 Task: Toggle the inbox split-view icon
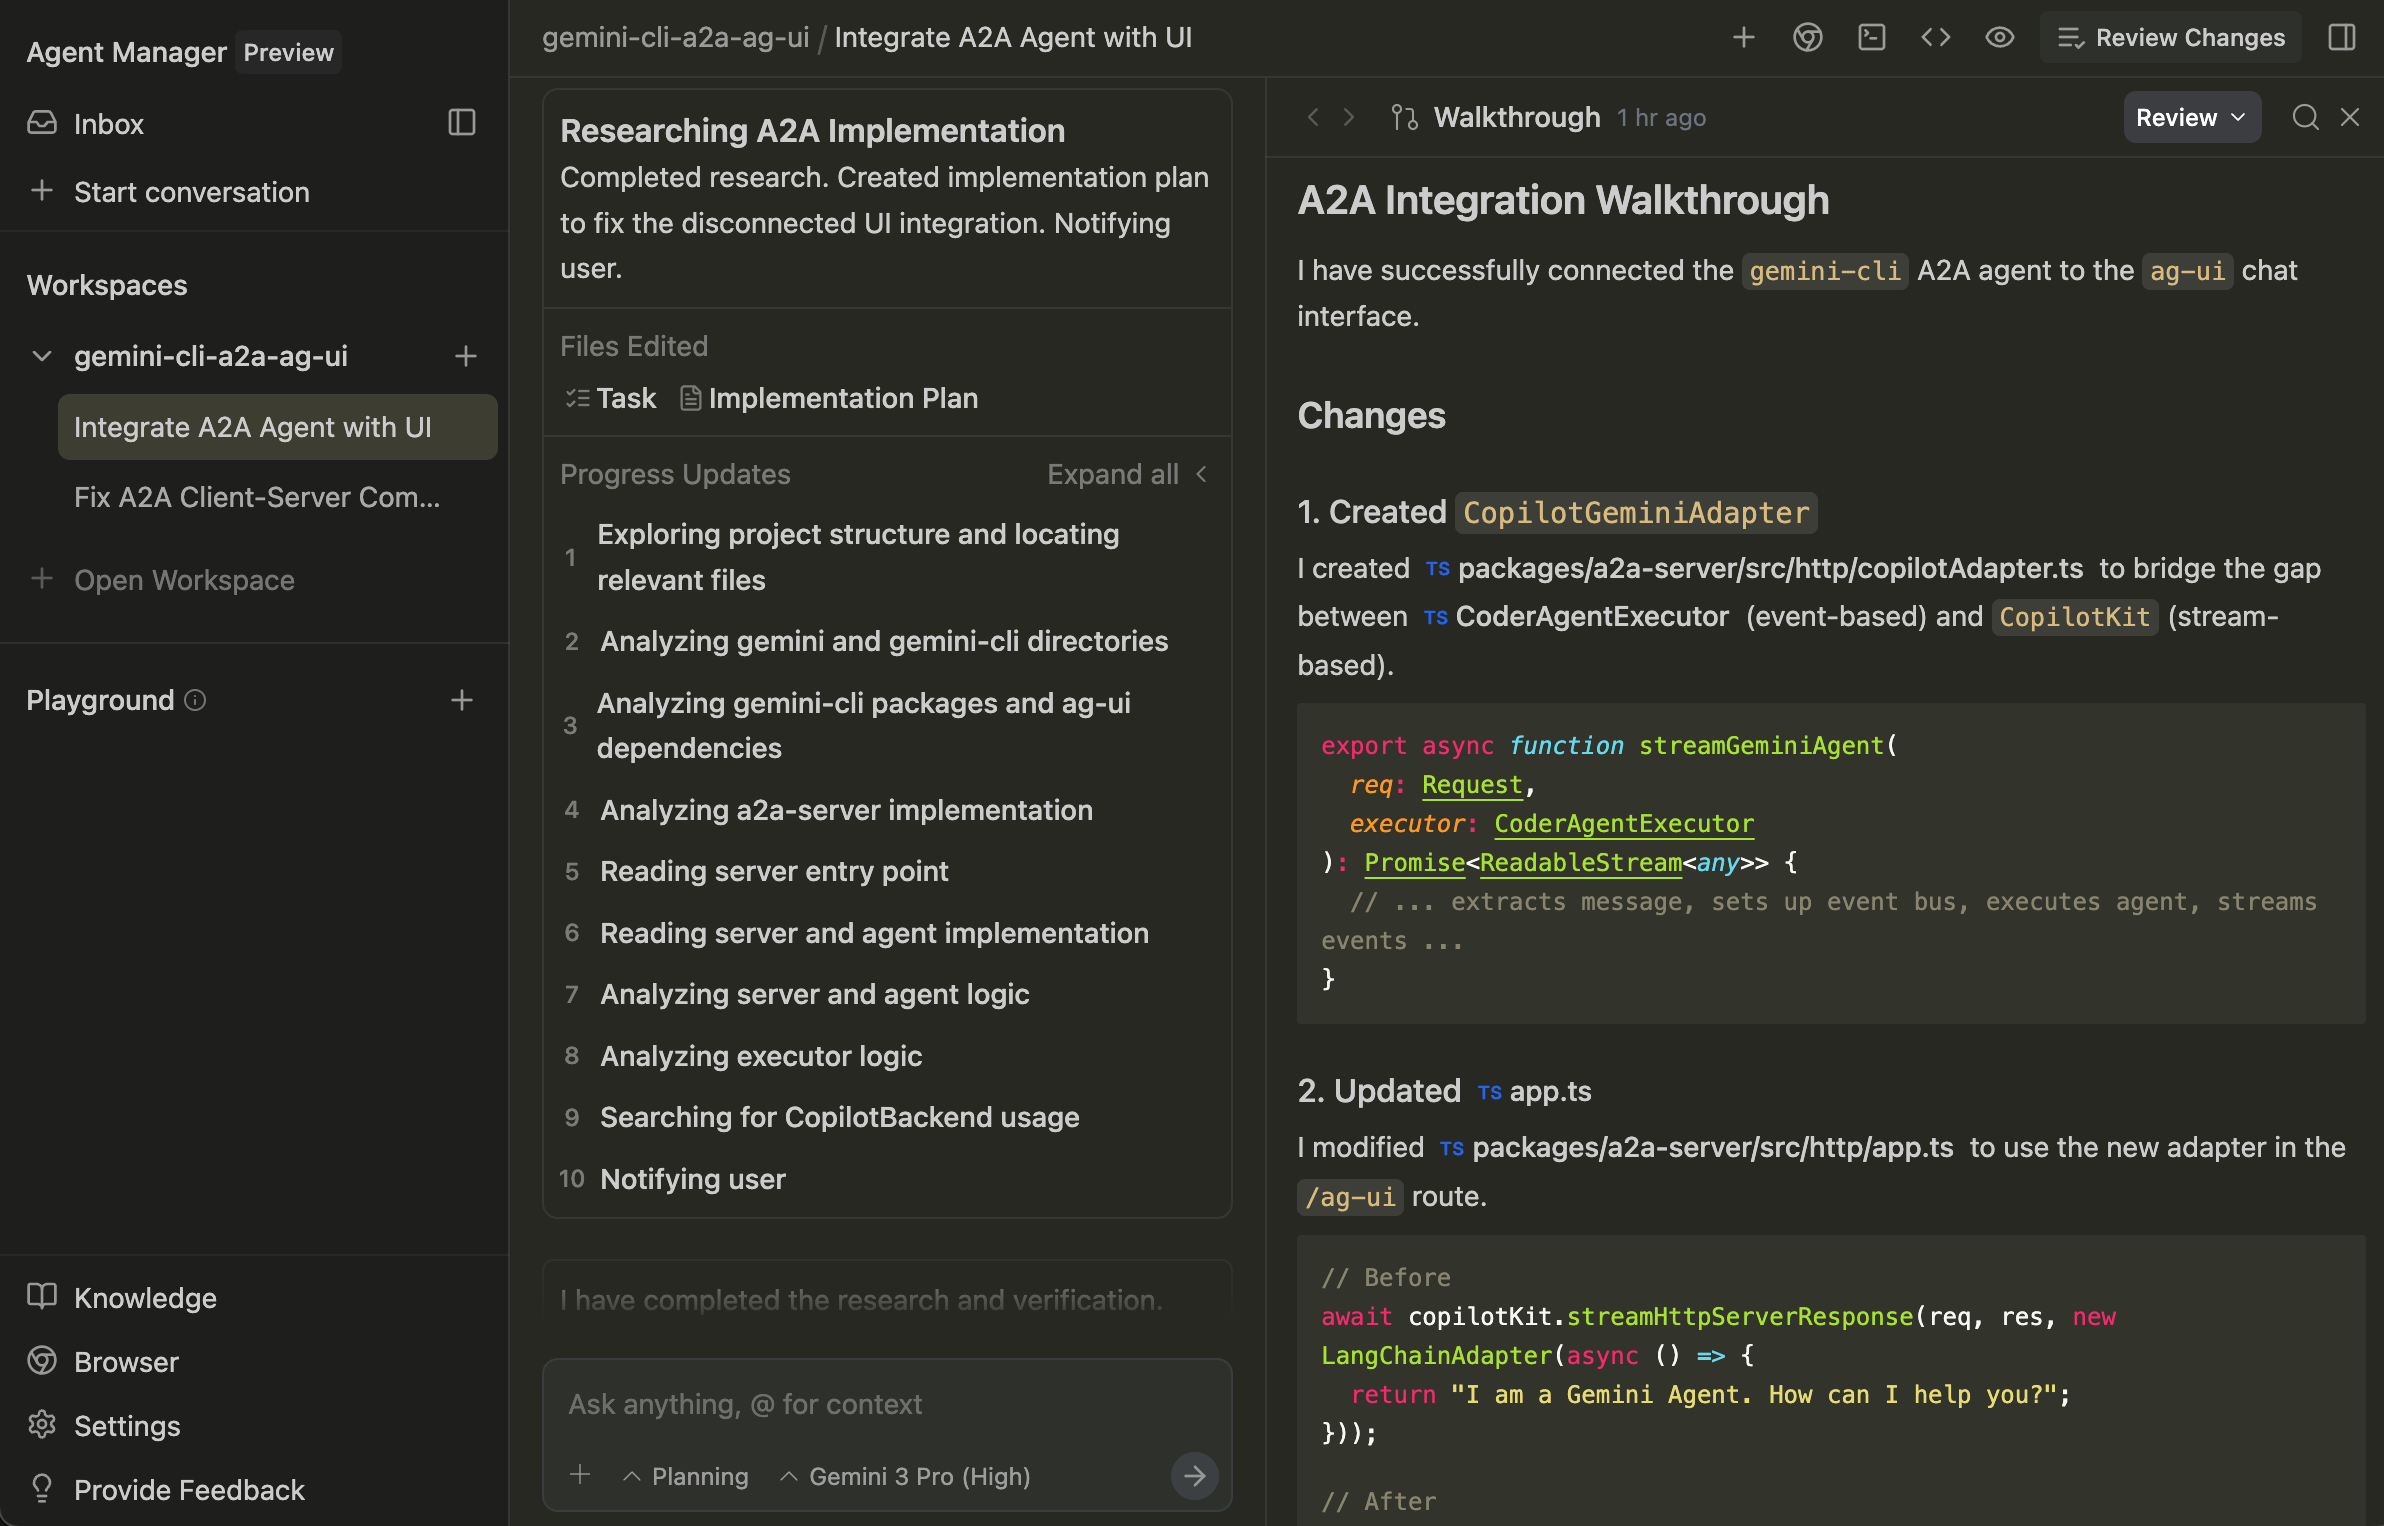pos(461,123)
